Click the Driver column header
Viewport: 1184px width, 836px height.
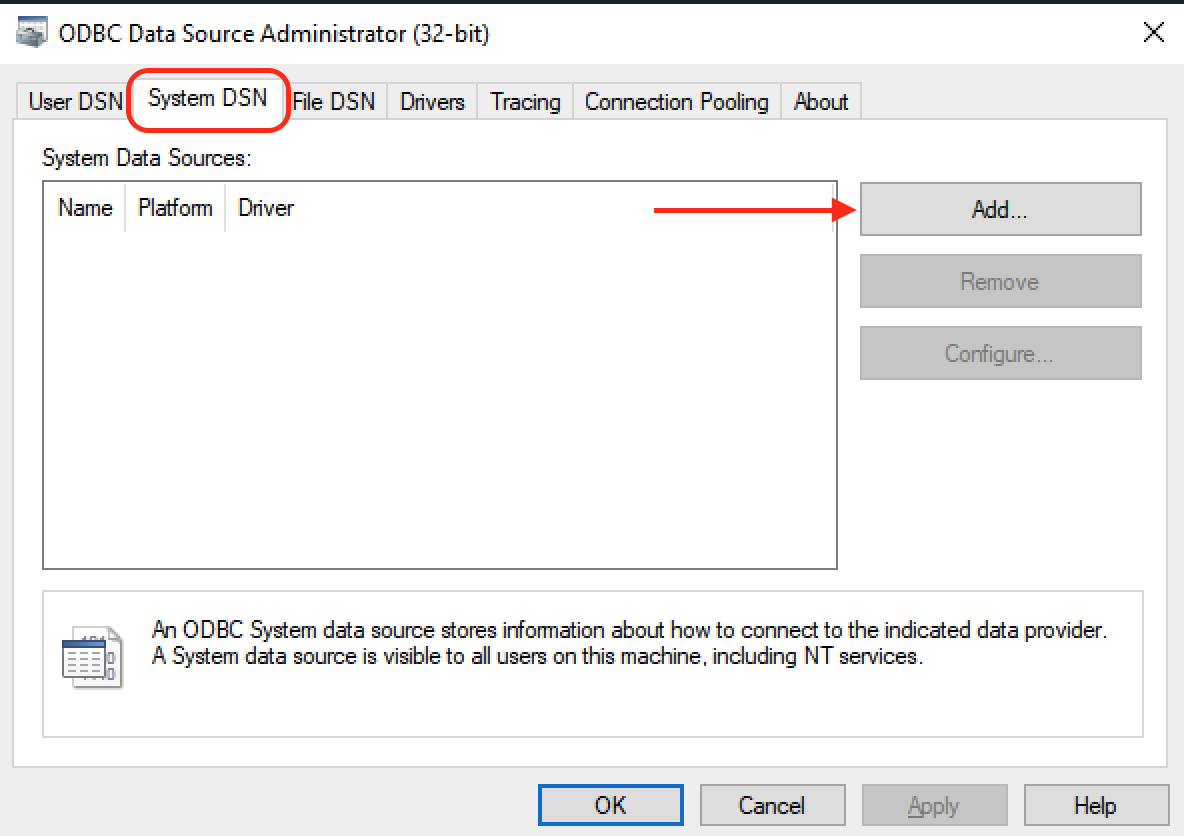(x=265, y=208)
